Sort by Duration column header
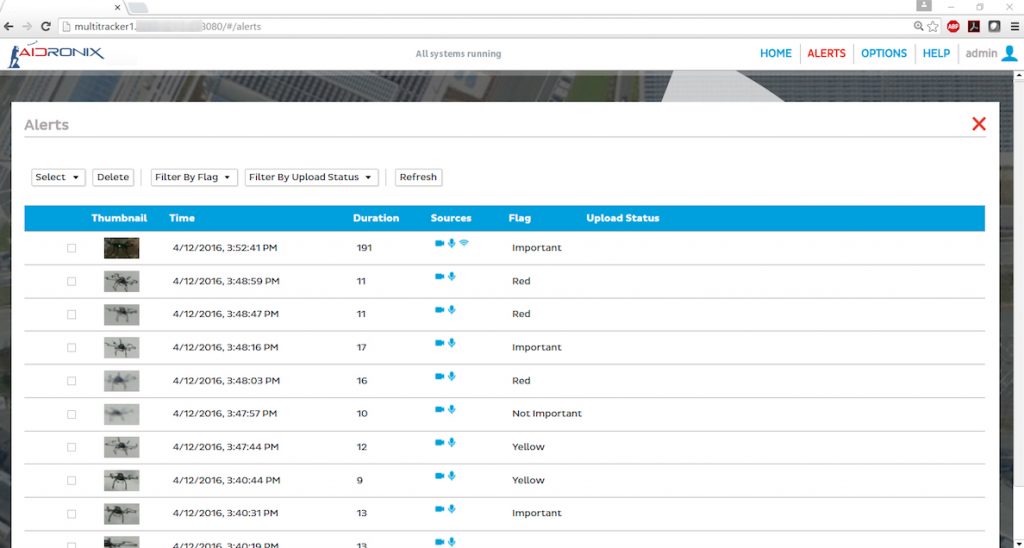Viewport: 1024px width, 548px height. 376,218
